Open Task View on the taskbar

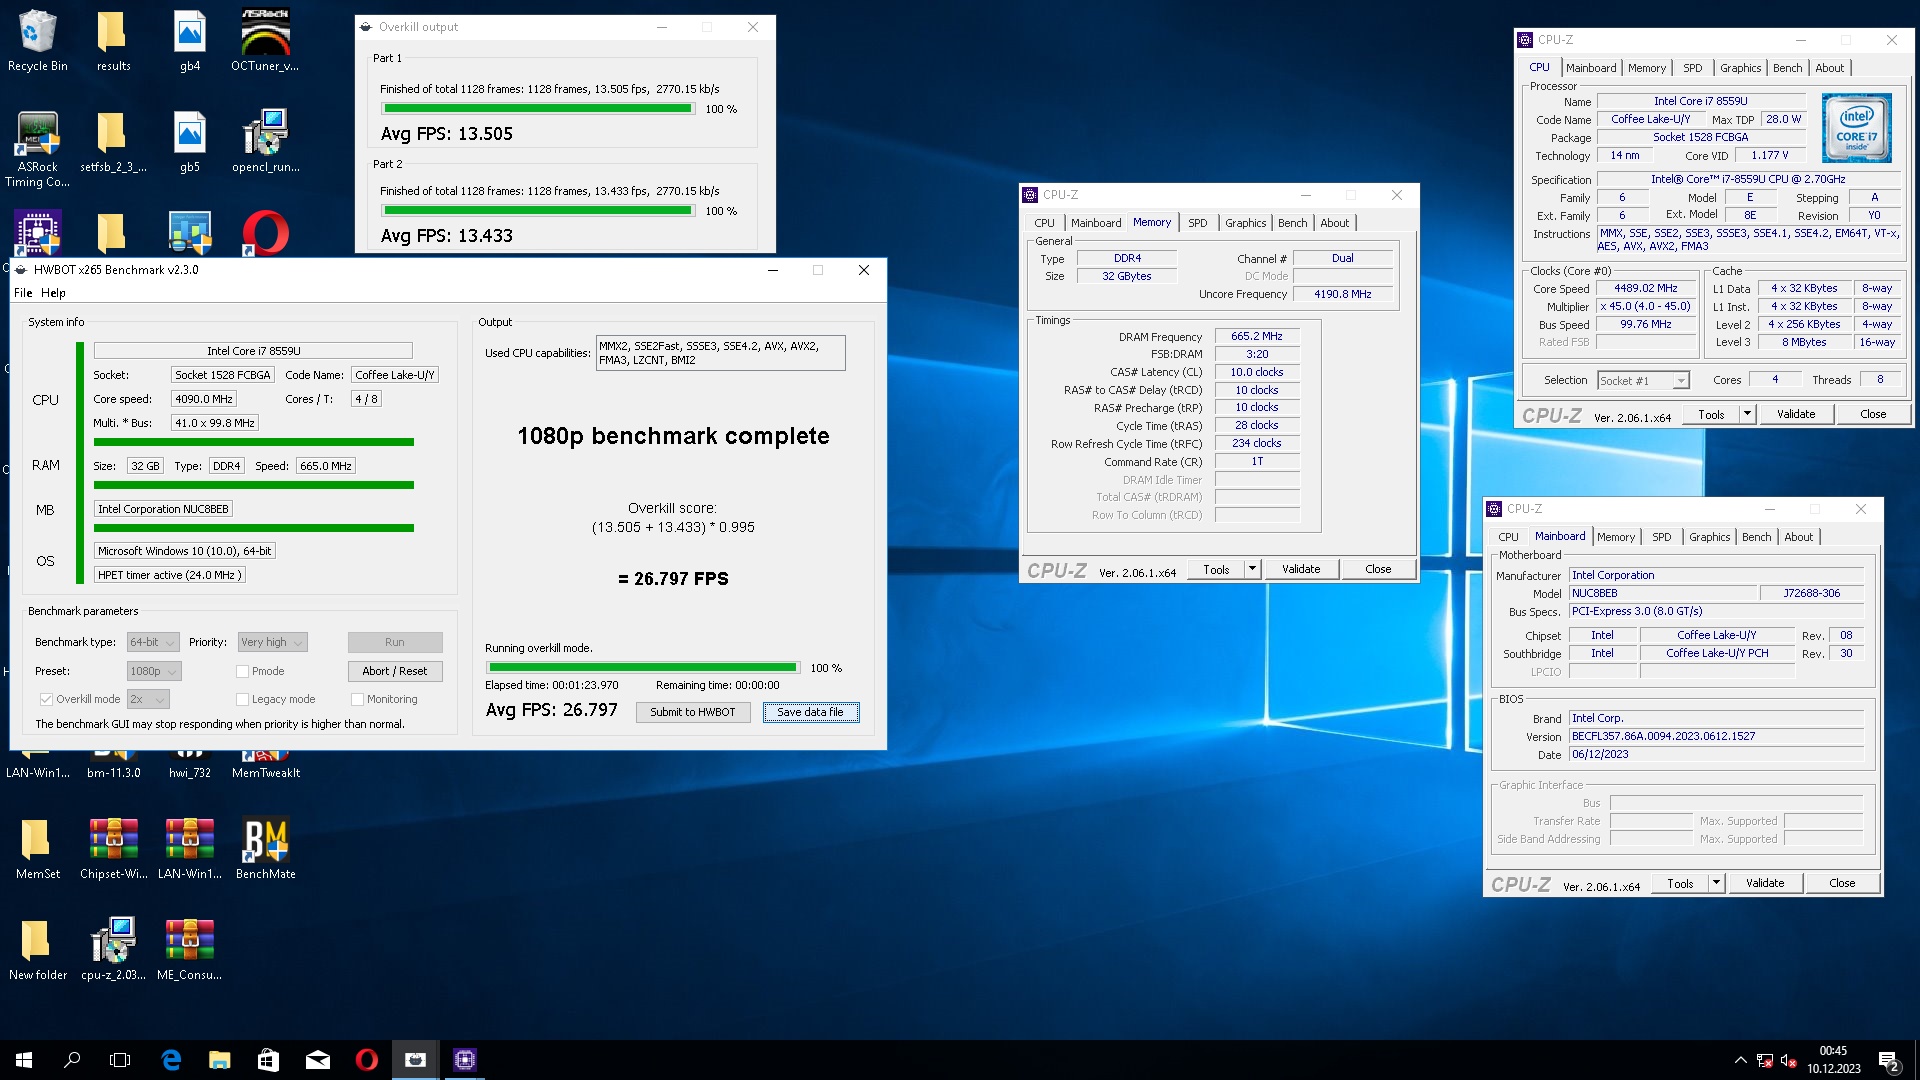click(x=120, y=1060)
